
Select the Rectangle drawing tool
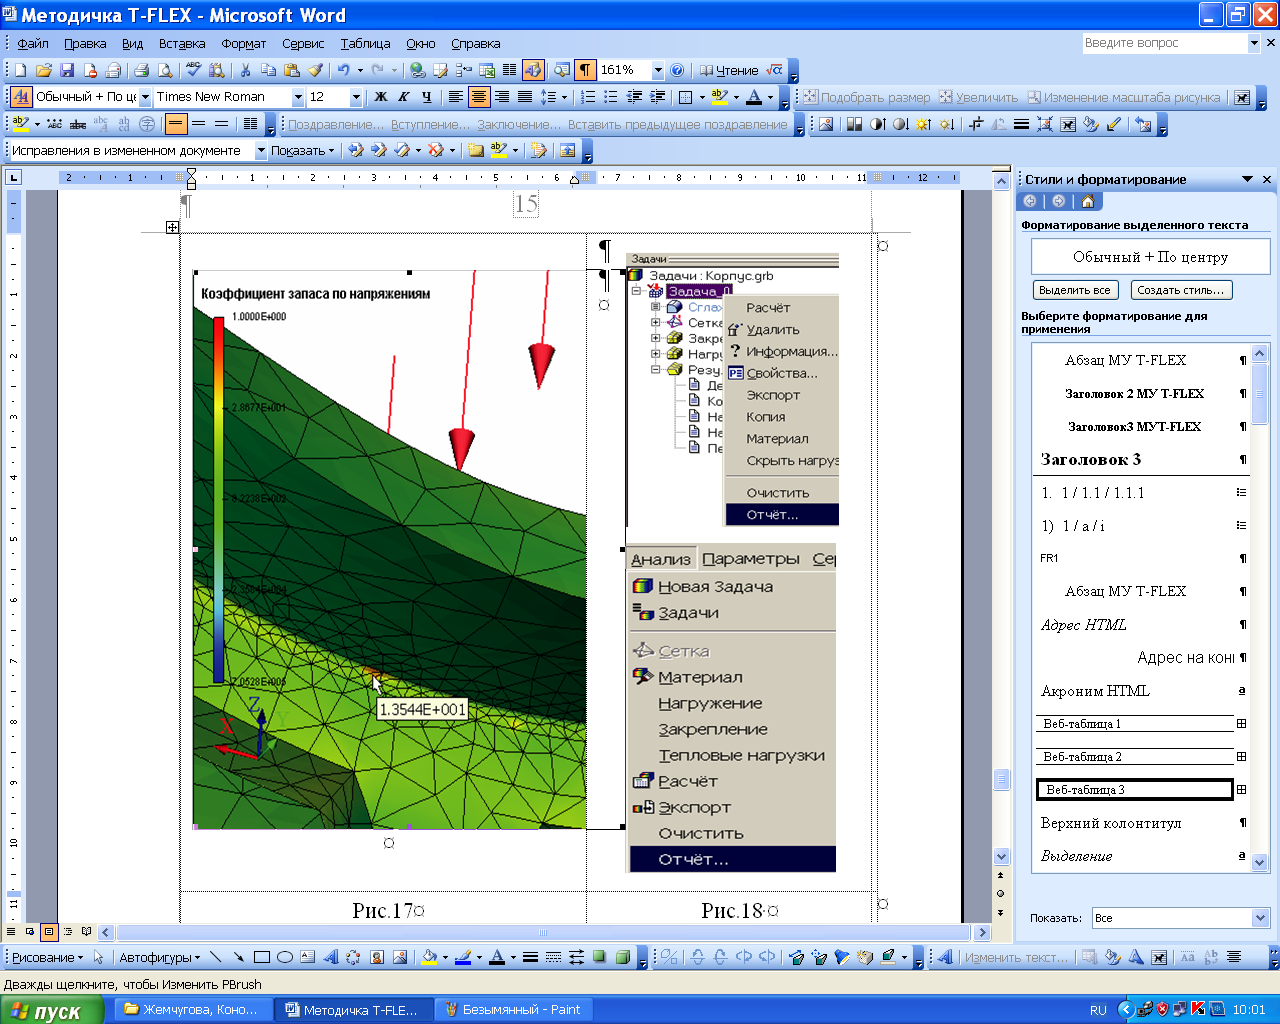[x=262, y=957]
